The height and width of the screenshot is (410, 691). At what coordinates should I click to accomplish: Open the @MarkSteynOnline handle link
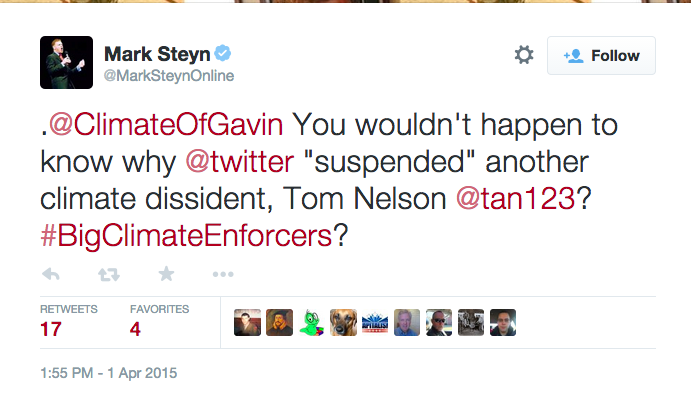169,76
